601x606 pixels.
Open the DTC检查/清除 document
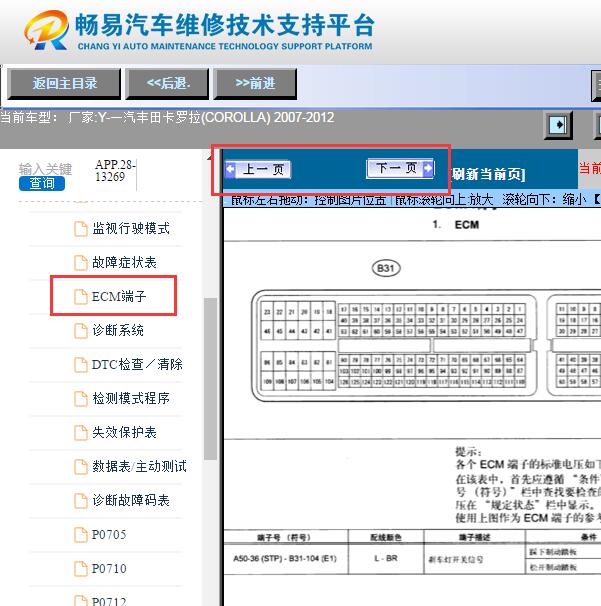tap(137, 364)
